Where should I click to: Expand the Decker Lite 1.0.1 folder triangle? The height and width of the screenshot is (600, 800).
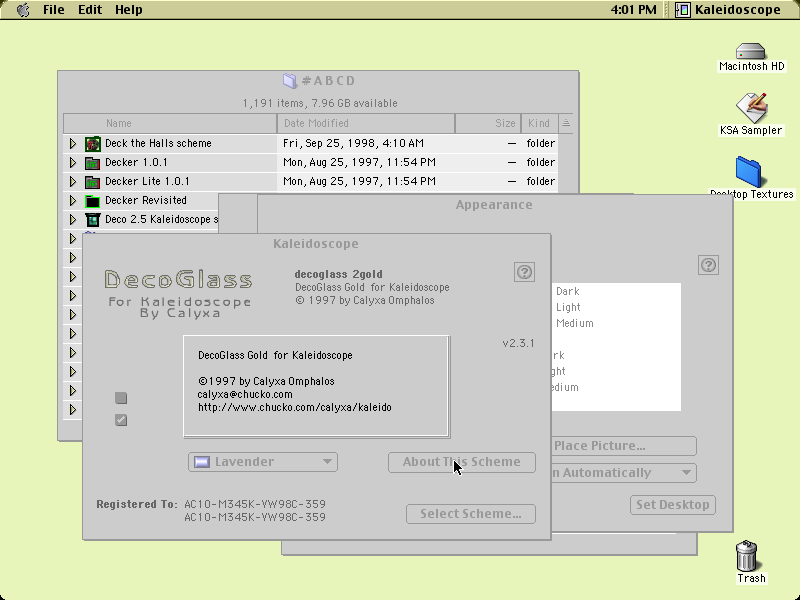pyautogui.click(x=73, y=182)
